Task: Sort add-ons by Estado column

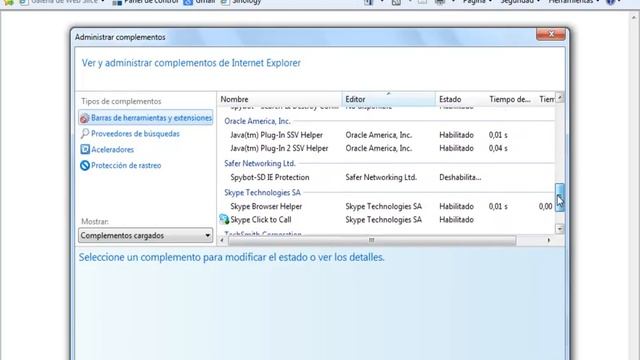Action: tap(460, 99)
